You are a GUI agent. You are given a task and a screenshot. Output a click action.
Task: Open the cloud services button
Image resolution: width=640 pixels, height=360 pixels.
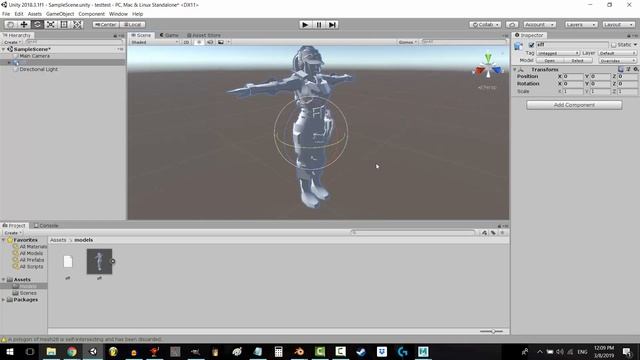pyautogui.click(x=512, y=24)
